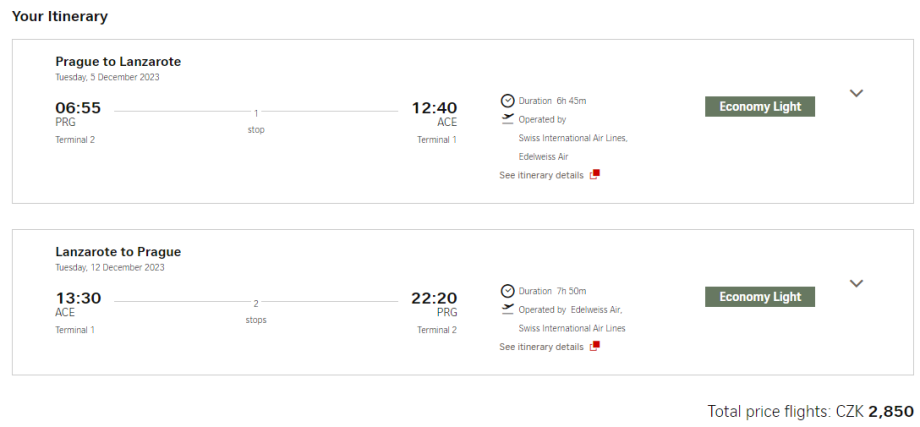The width and height of the screenshot is (920, 427).
Task: Click the clock duration icon for Prague to Lanzarote
Action: 507,100
